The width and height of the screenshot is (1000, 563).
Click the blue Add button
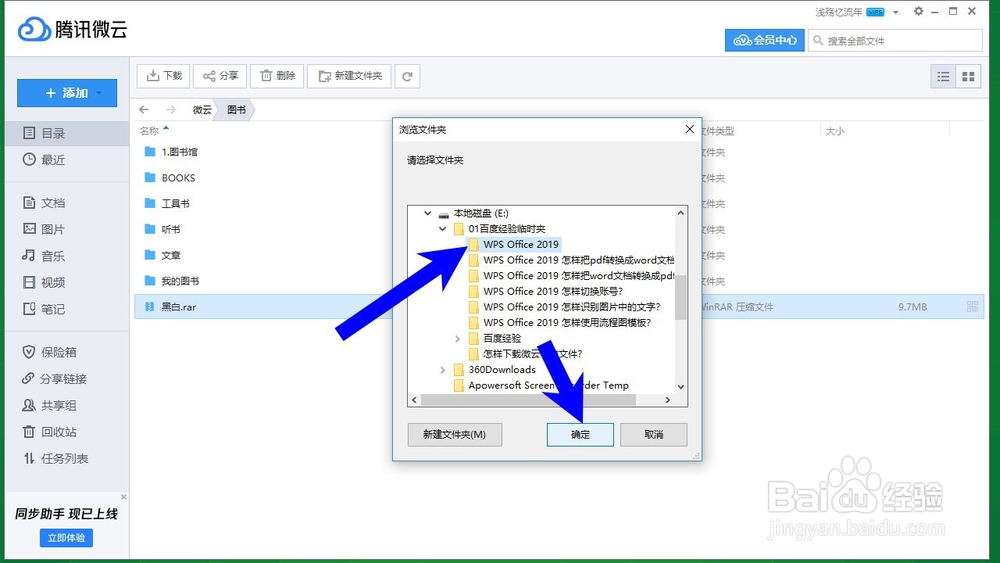pyautogui.click(x=67, y=93)
